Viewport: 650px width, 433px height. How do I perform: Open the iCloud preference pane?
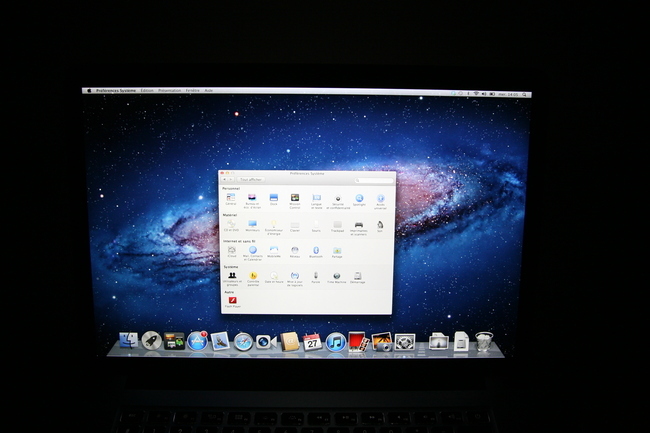(x=232, y=252)
